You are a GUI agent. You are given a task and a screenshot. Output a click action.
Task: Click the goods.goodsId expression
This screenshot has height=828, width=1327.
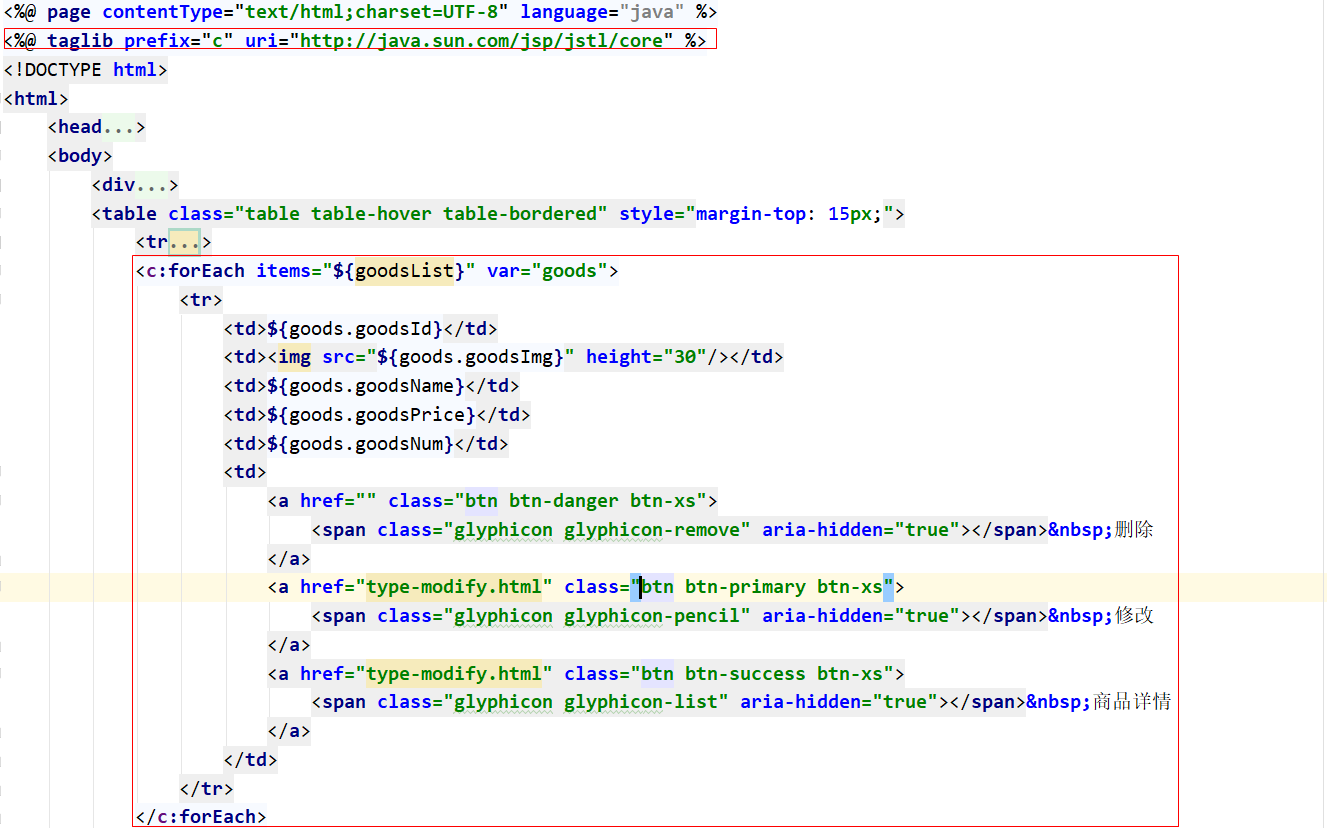(354, 329)
